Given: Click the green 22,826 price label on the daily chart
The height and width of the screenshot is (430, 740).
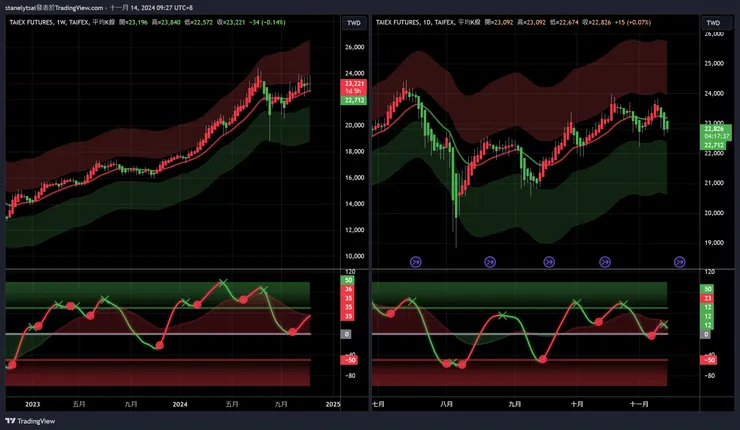Looking at the screenshot, I should (715, 129).
